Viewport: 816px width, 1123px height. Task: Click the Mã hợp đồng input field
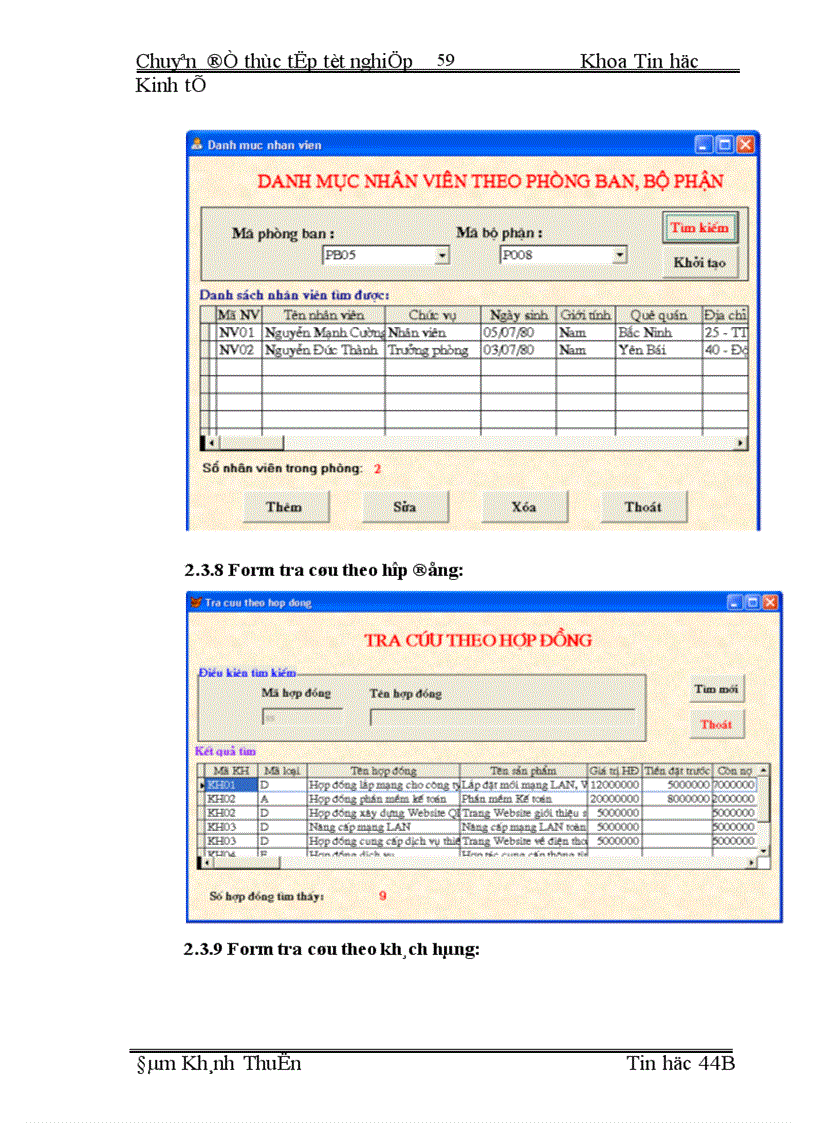302,716
